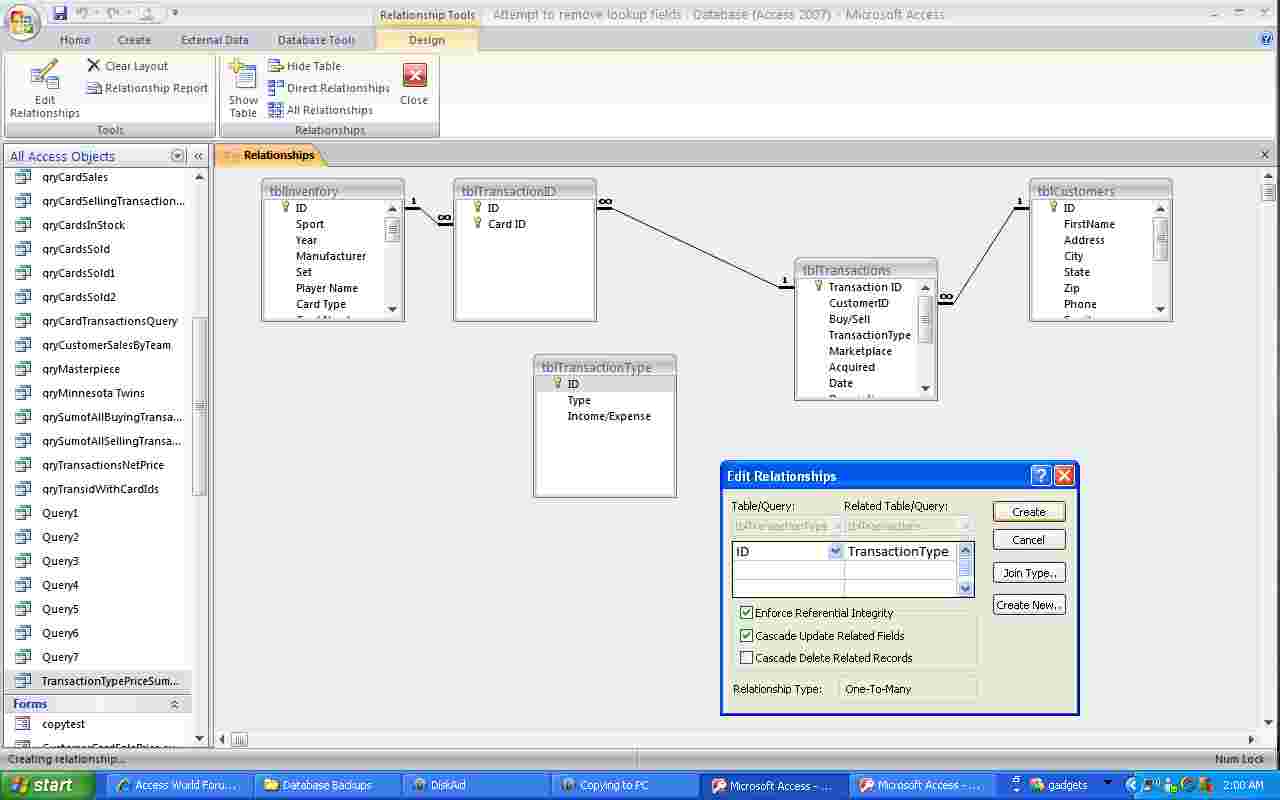The image size is (1280, 800).
Task: Collapse navigation pane shutter bar
Action: pos(199,156)
